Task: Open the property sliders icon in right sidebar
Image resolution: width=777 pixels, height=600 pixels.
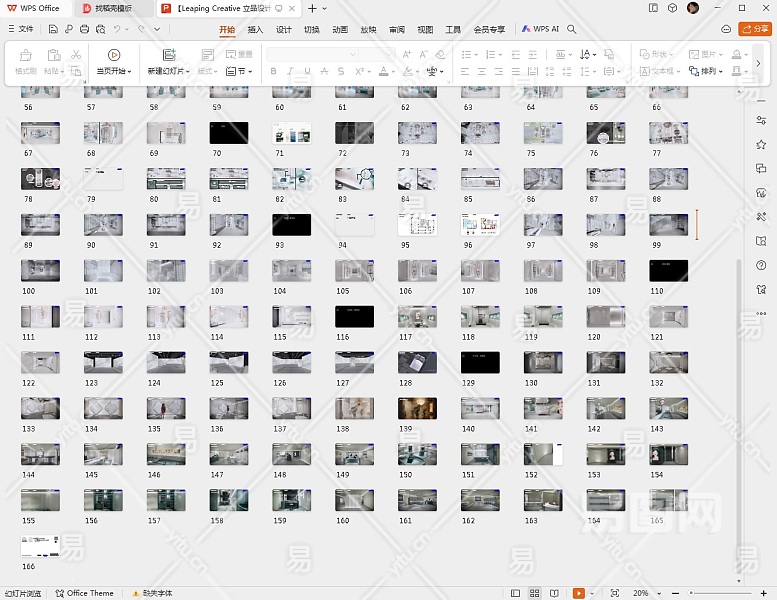Action: pos(761,120)
